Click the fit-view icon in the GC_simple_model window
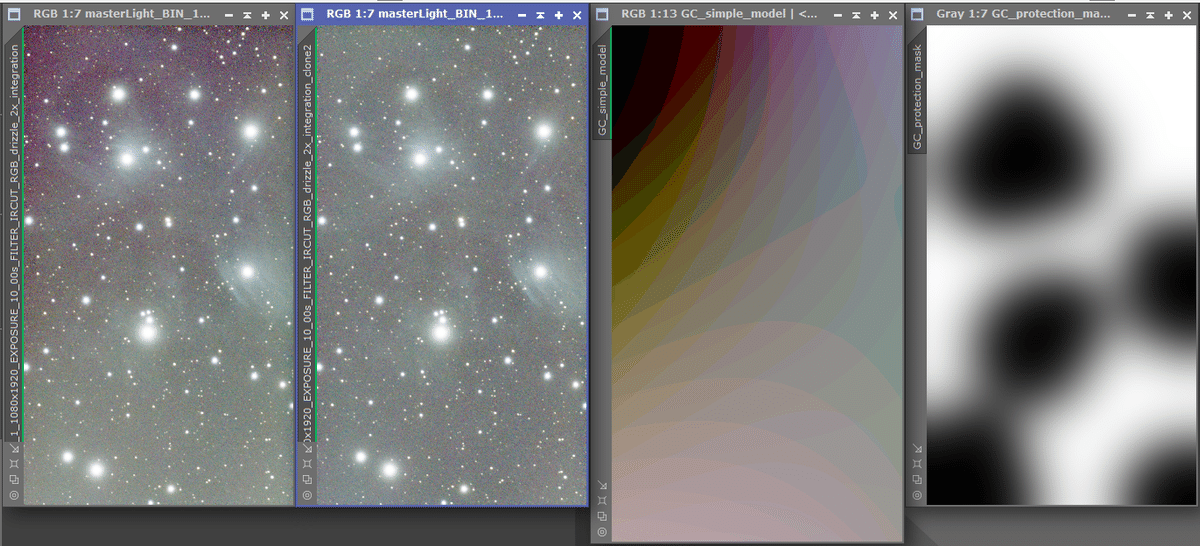 tap(602, 501)
